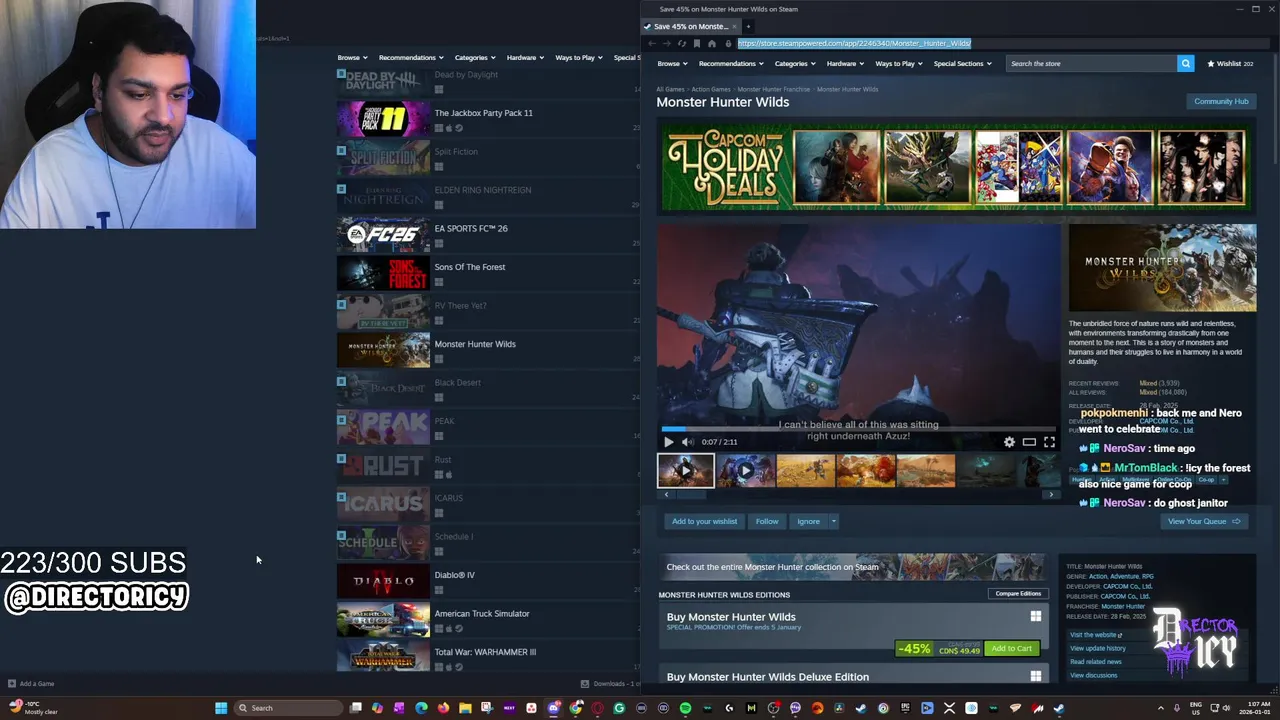Add Monster Hunter Wilds to your wishlist

[x=704, y=521]
